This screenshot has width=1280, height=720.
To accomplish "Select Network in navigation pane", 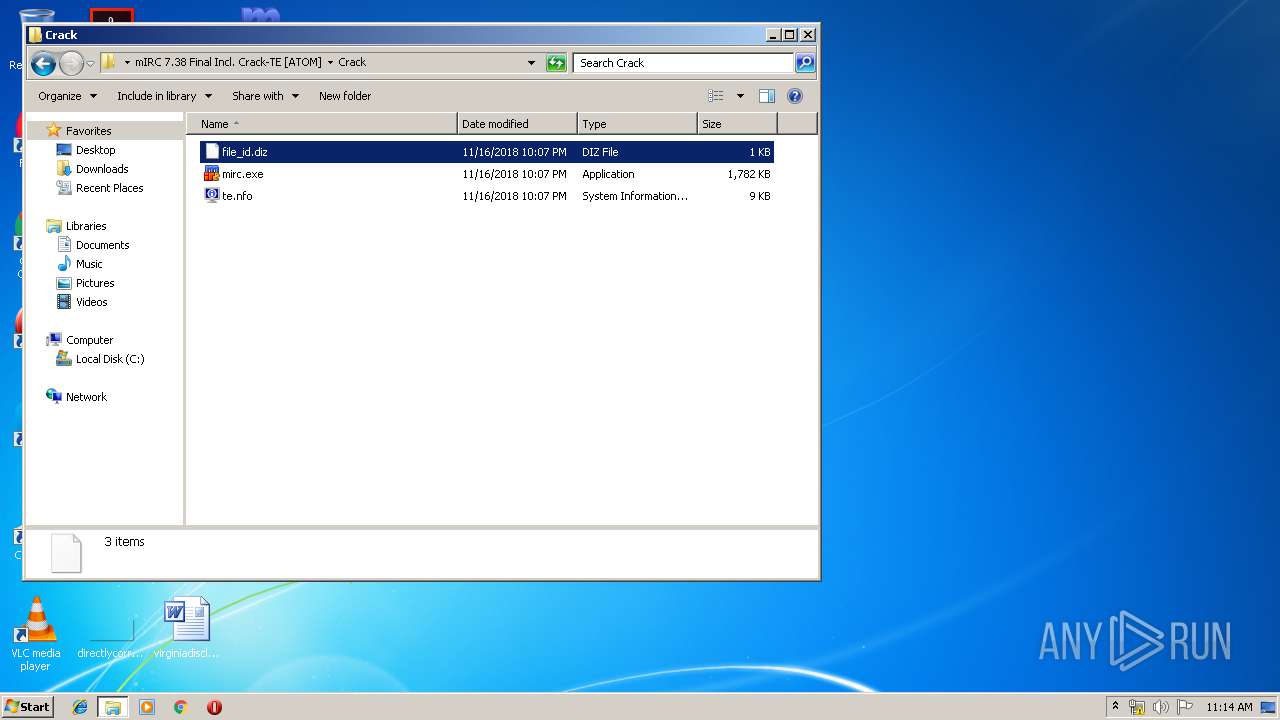I will click(86, 397).
